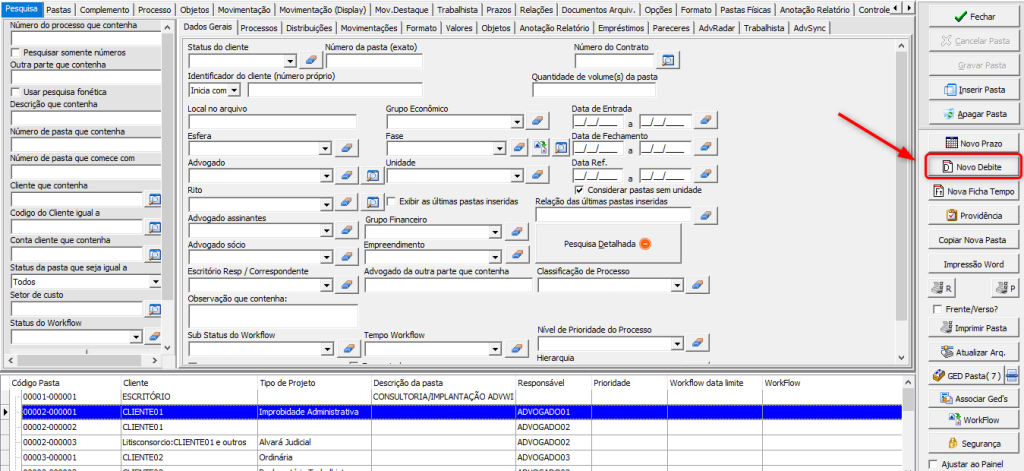Enable Usar pesquisa fonética checkbox
Viewport: 1024px width, 471px height.
pyautogui.click(x=16, y=92)
